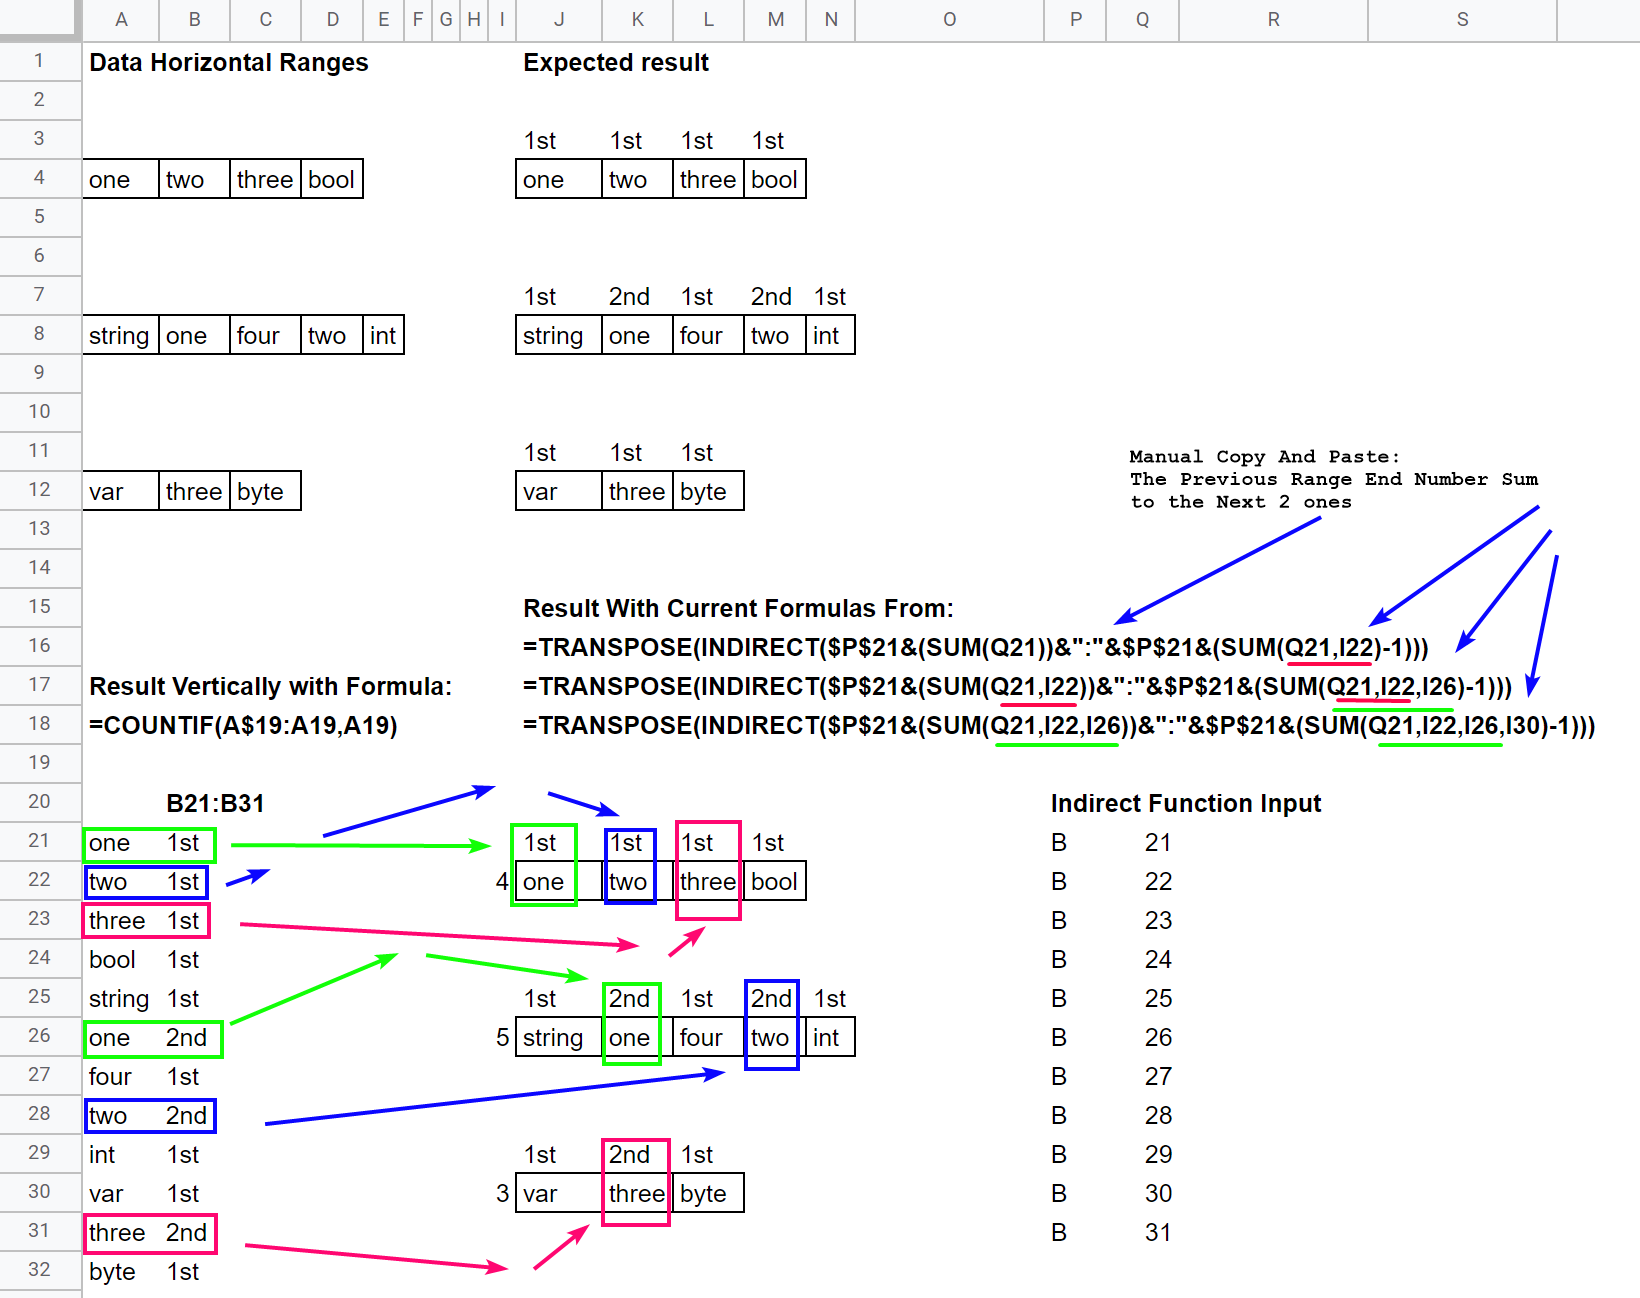Image resolution: width=1640 pixels, height=1298 pixels.
Task: Select column R header
Action: pyautogui.click(x=1273, y=19)
